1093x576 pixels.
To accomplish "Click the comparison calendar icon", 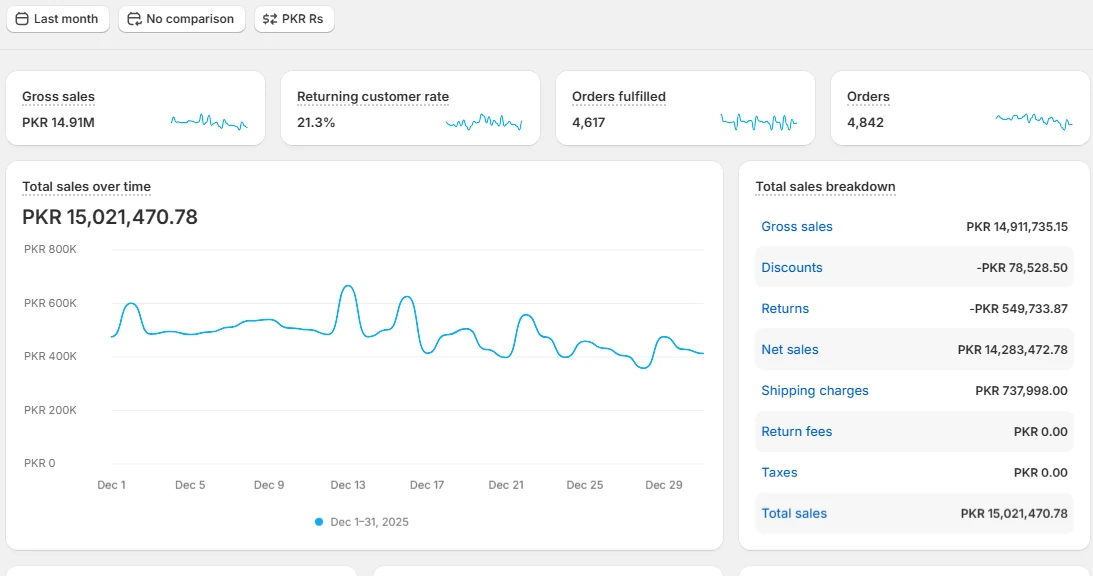I will coord(135,19).
